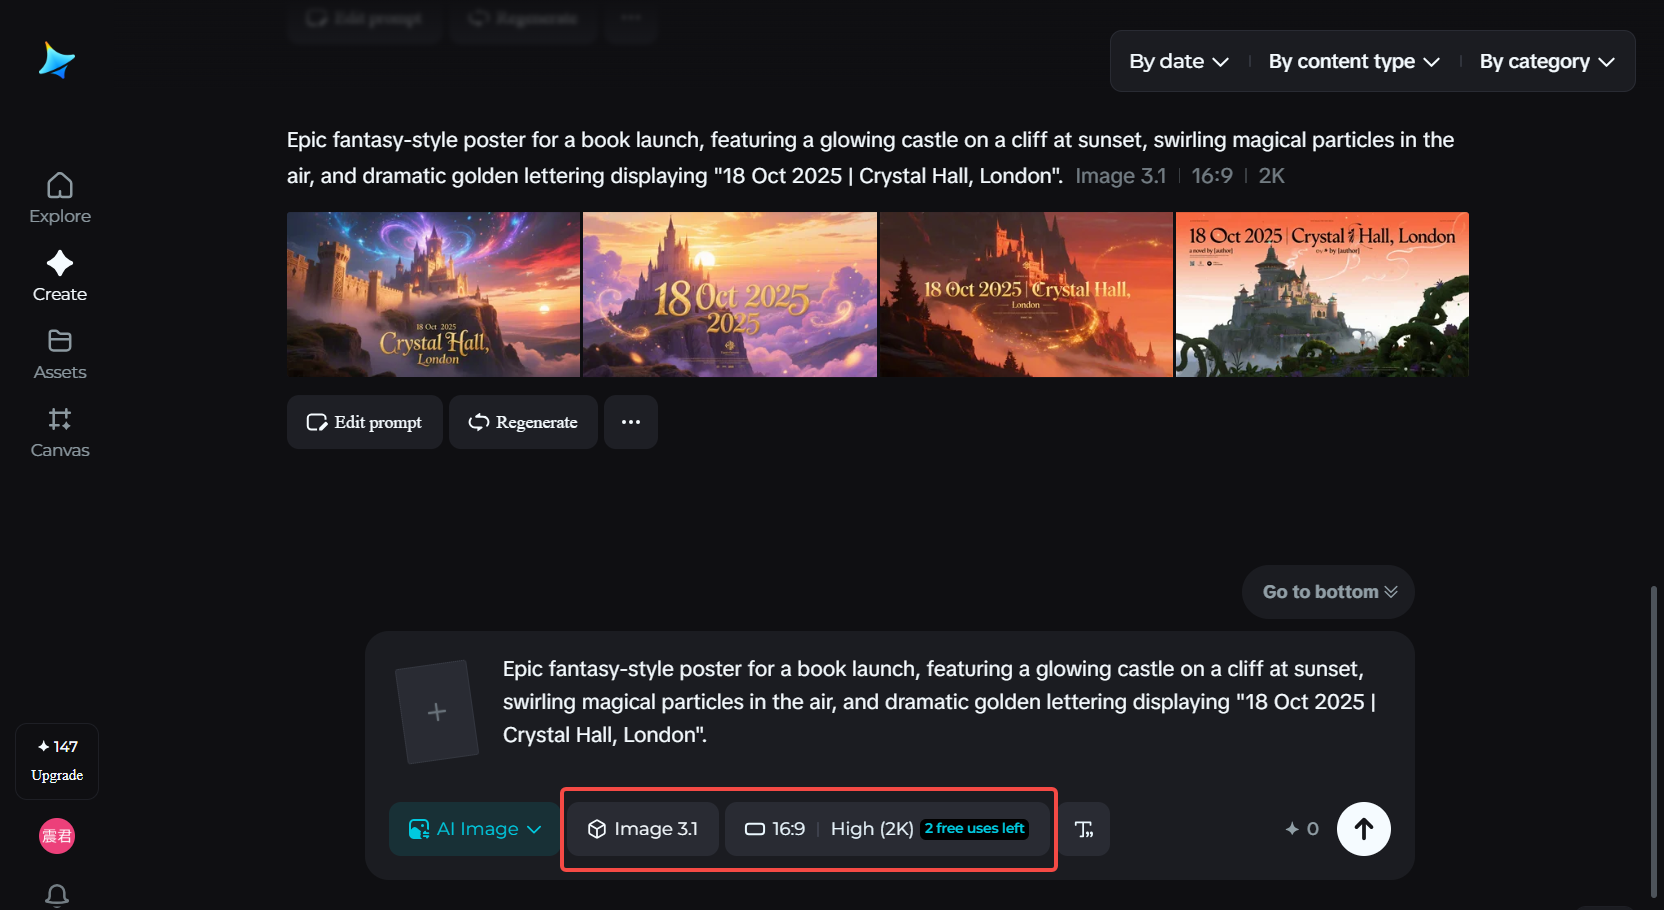Open the notifications bell

pos(57,895)
